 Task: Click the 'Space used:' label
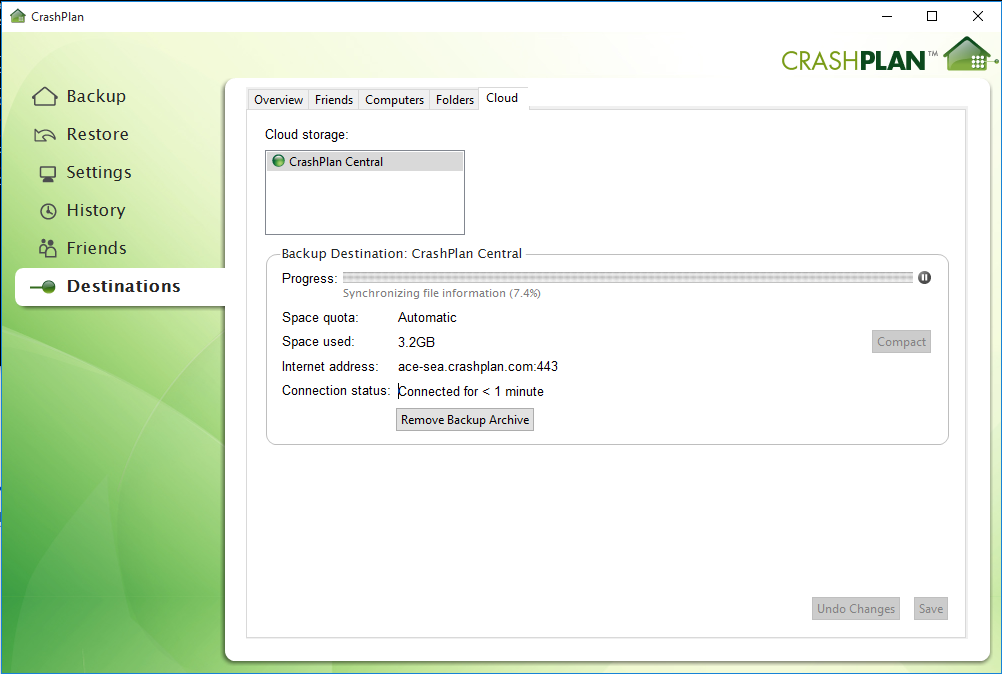coord(318,342)
